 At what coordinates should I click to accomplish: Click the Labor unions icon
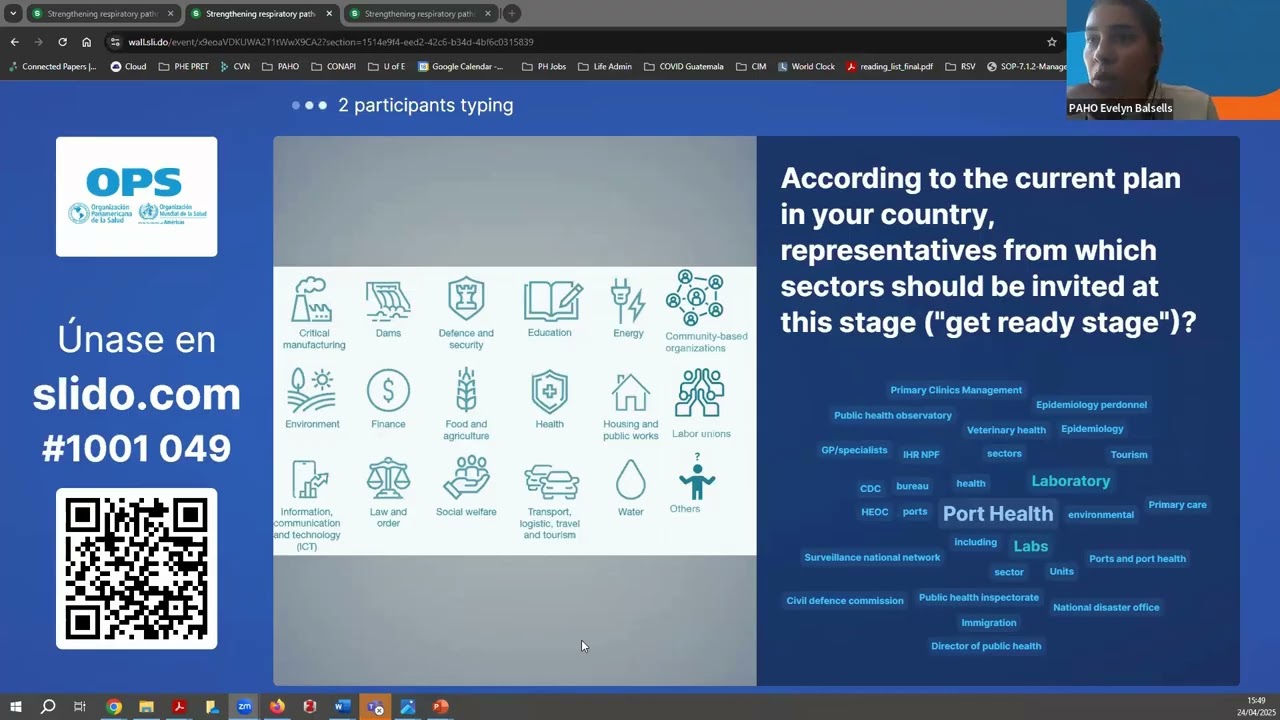point(699,393)
